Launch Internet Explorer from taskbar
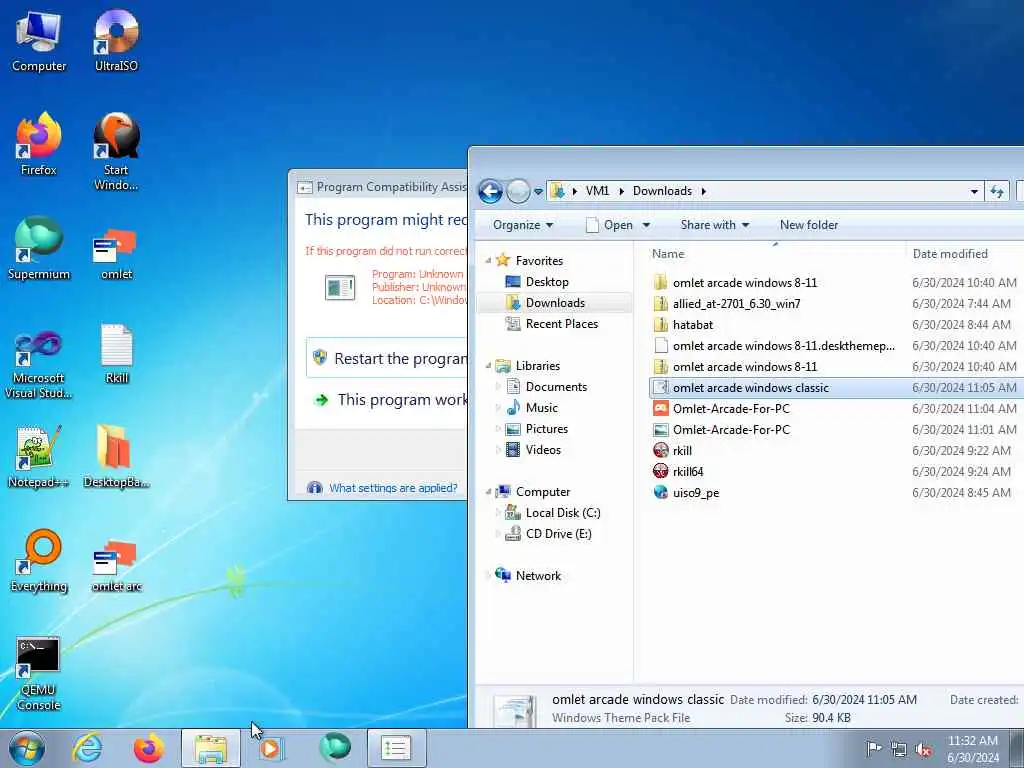This screenshot has width=1024, height=768. point(87,748)
